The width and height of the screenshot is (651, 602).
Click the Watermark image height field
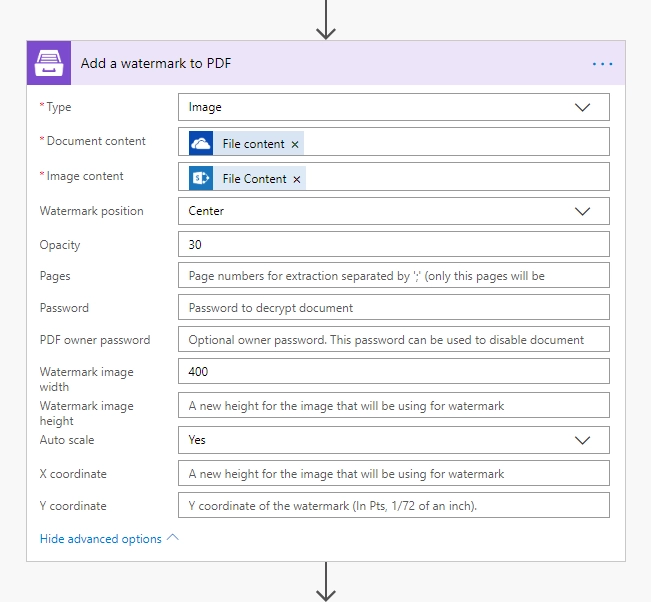tap(394, 405)
